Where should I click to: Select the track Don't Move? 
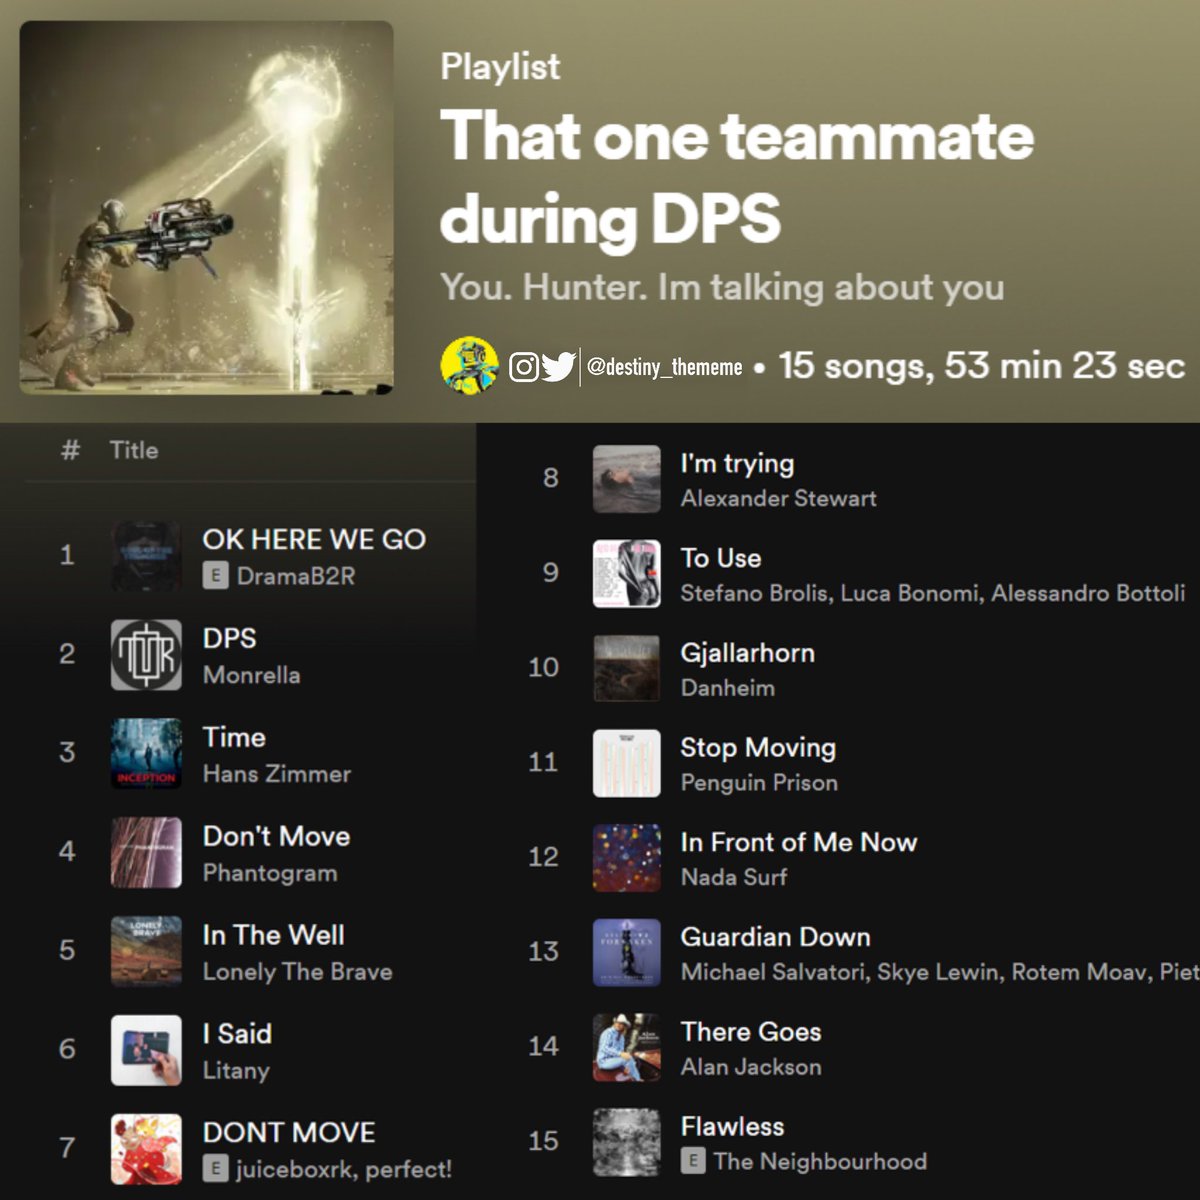click(x=276, y=836)
